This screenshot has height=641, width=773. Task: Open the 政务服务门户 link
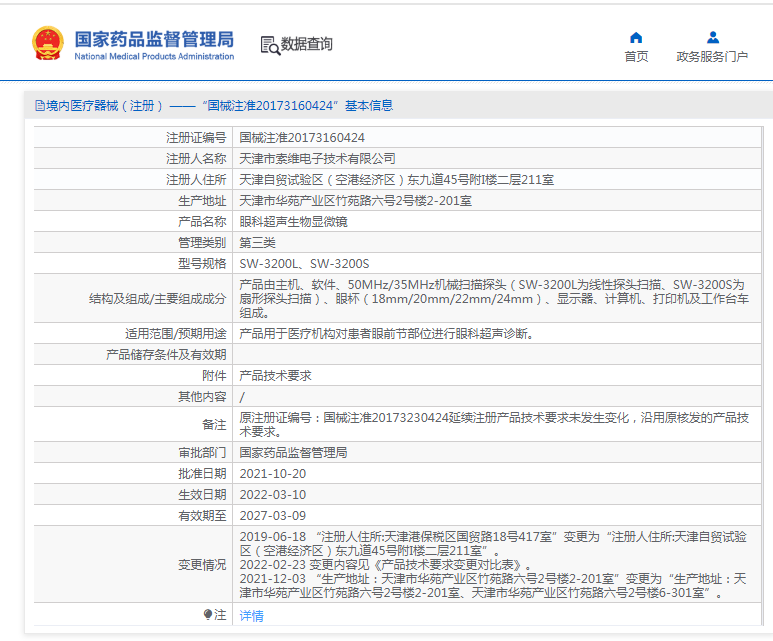[x=712, y=57]
